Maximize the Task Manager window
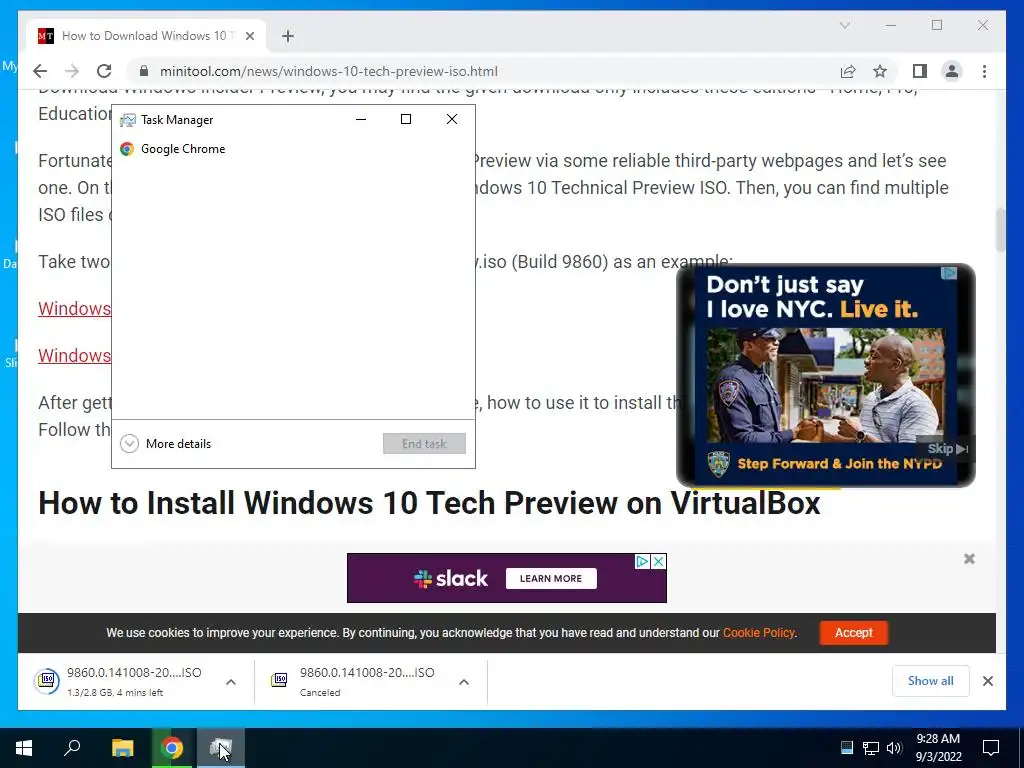This screenshot has height=768, width=1024. click(406, 119)
